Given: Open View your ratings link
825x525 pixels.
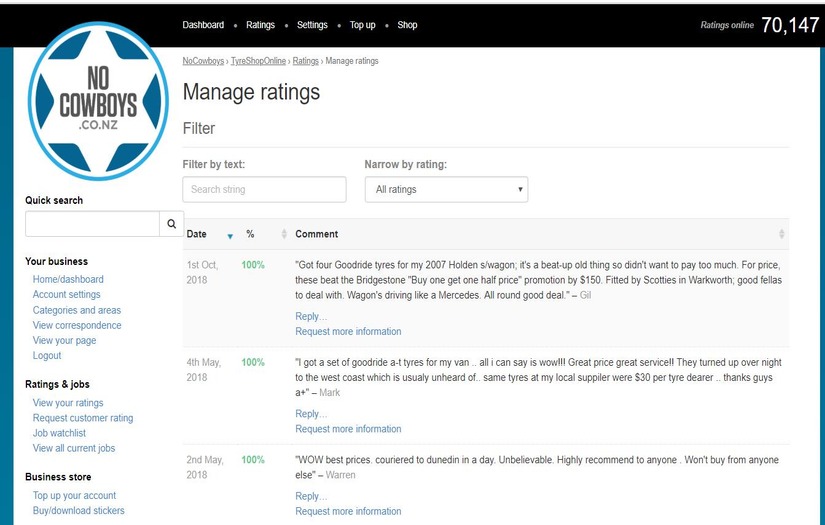Looking at the screenshot, I should (68, 403).
